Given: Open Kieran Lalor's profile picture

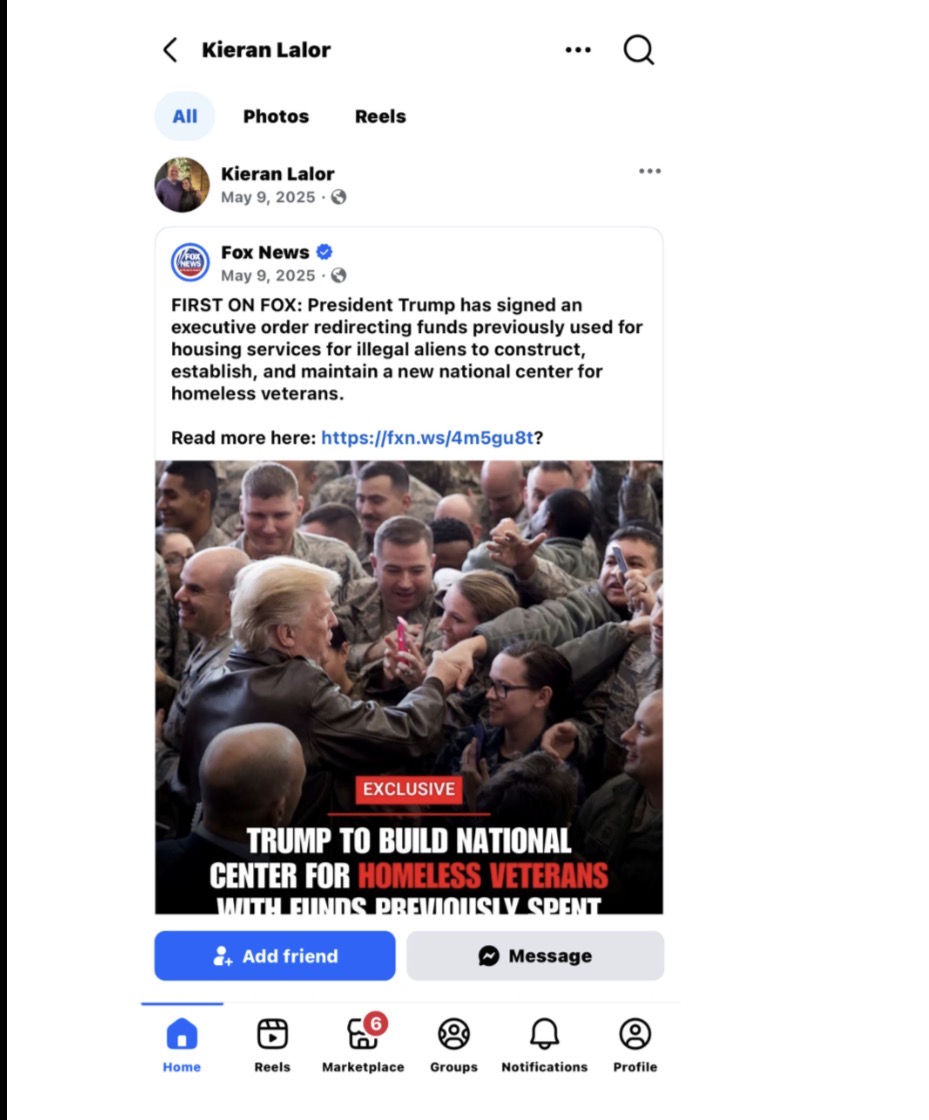Looking at the screenshot, I should 182,185.
